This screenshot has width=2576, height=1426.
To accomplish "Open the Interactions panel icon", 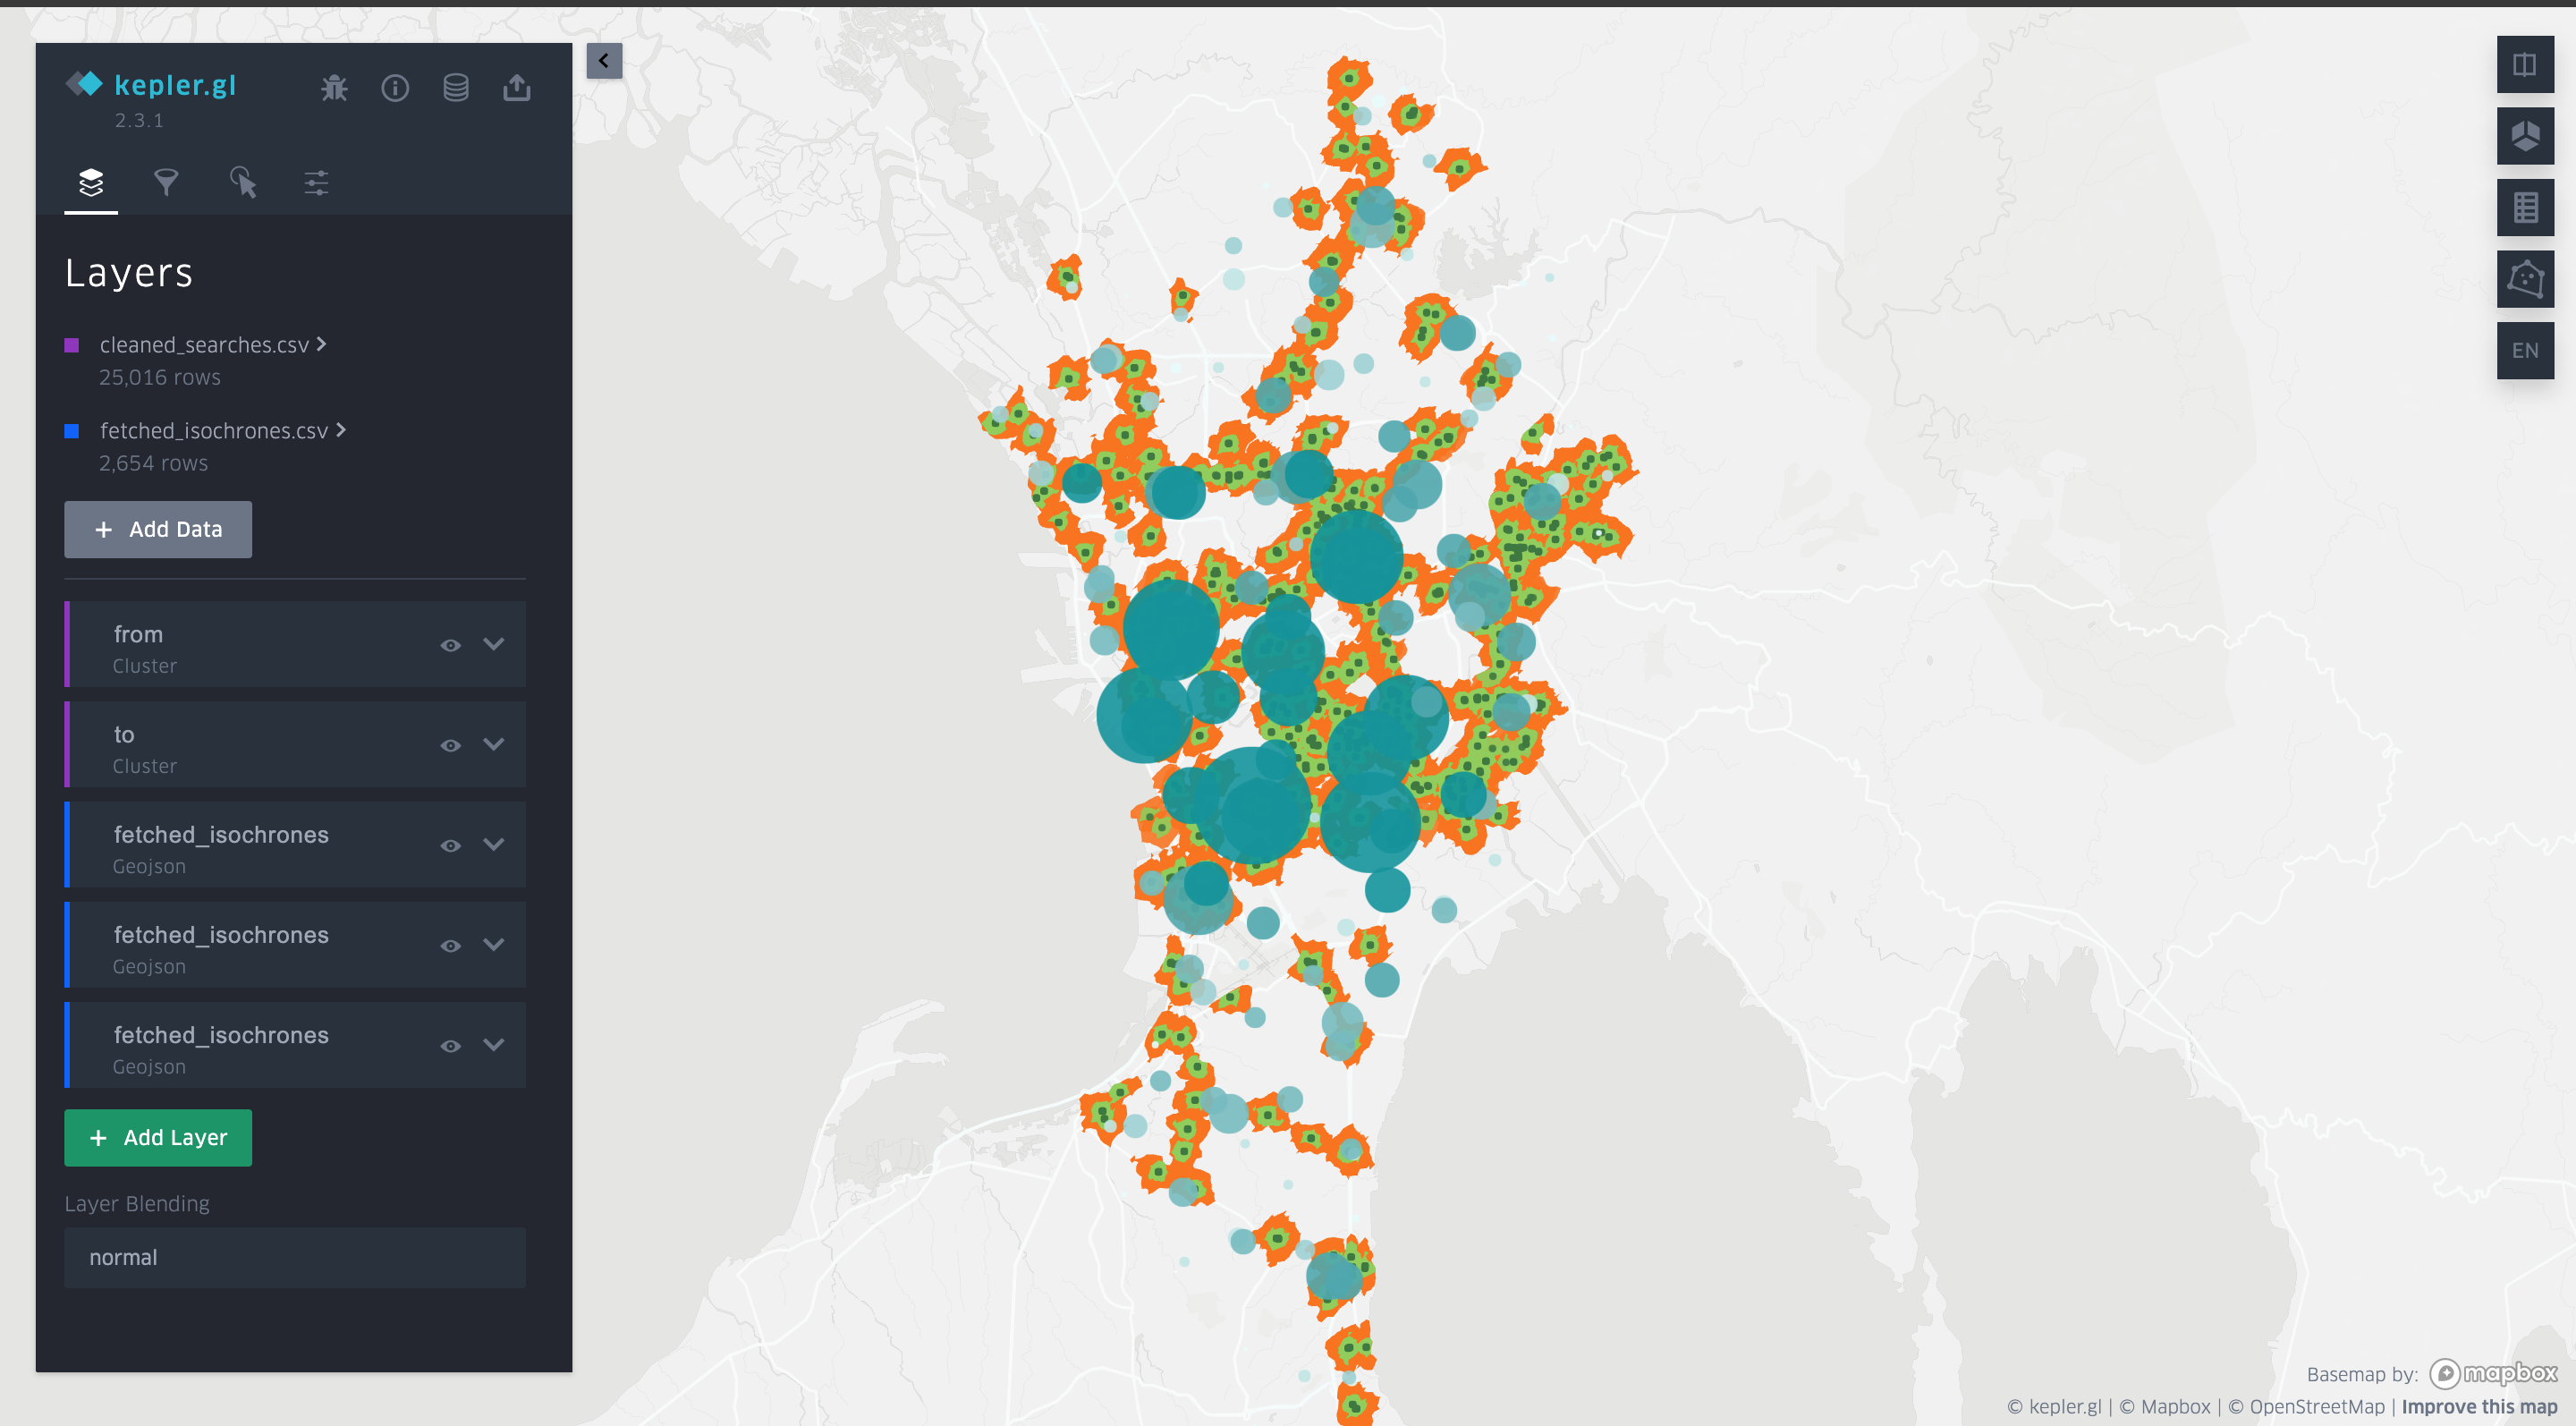I will 241,183.
